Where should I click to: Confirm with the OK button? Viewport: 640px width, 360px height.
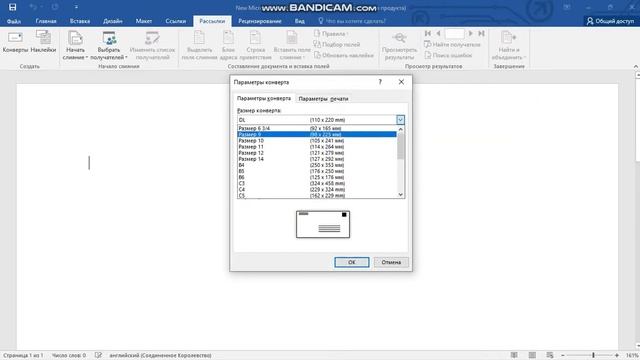coord(352,262)
